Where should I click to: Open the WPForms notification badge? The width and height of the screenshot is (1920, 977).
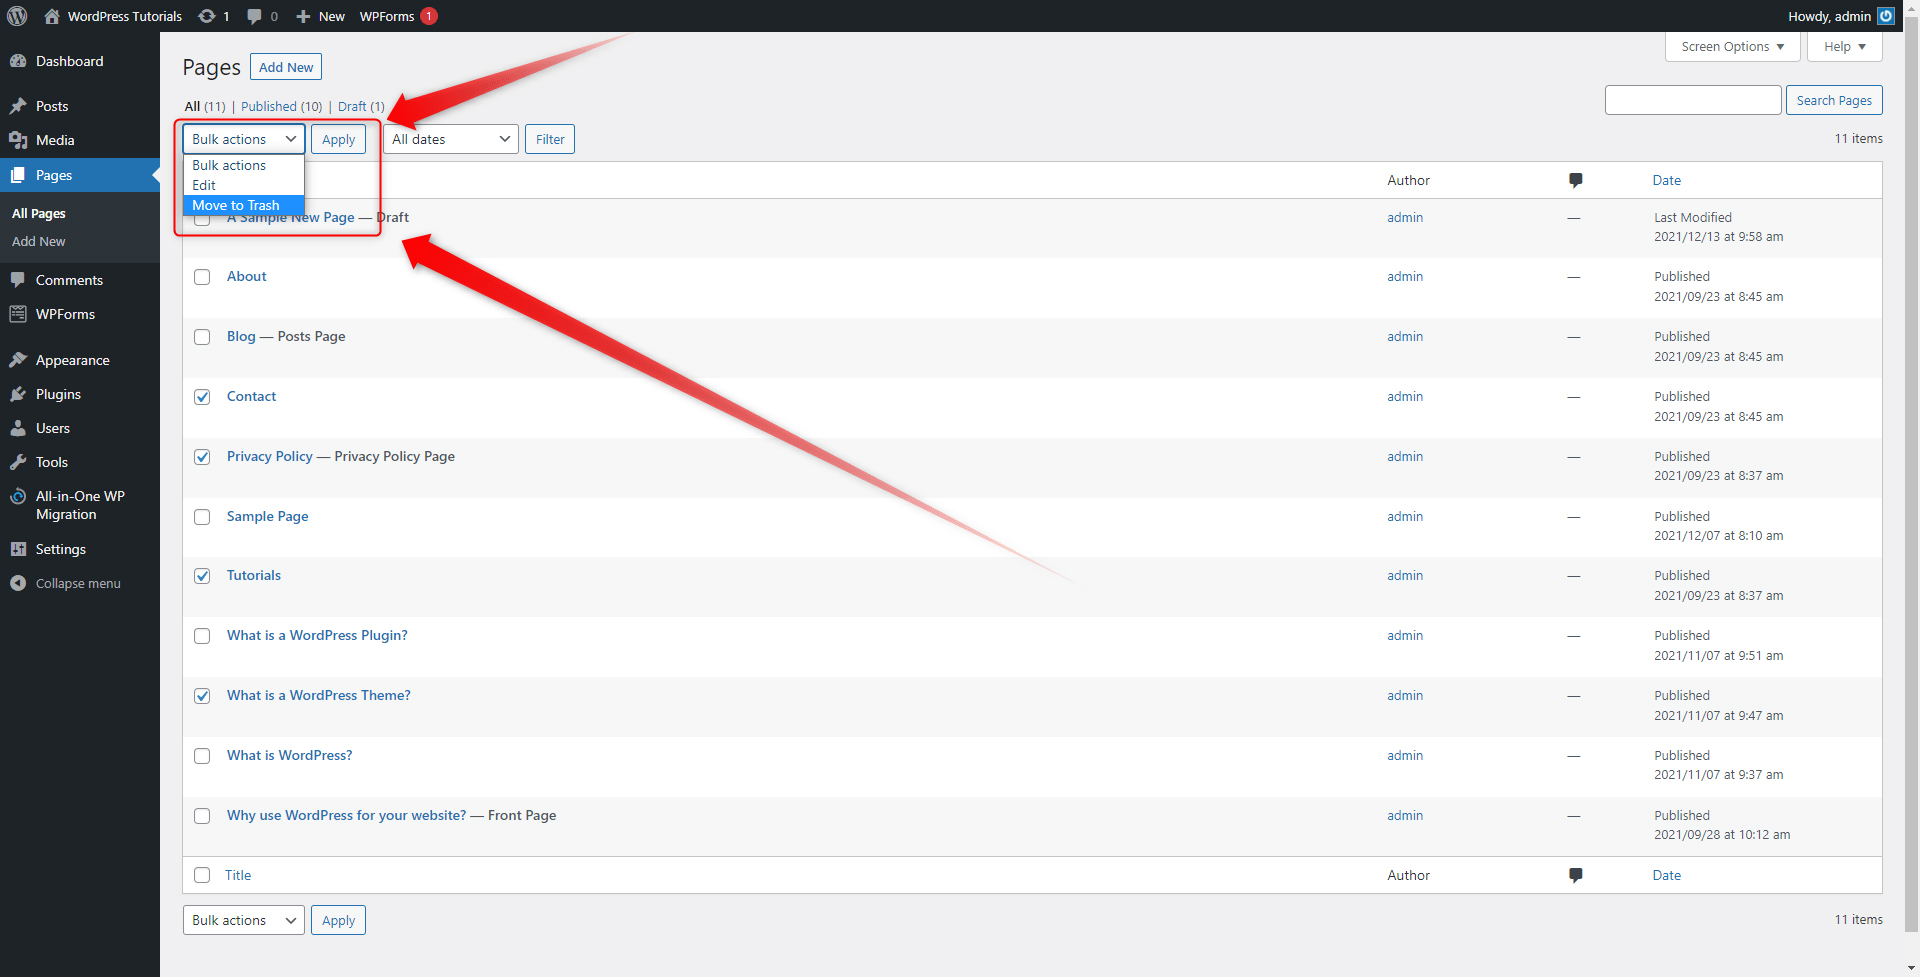[429, 16]
